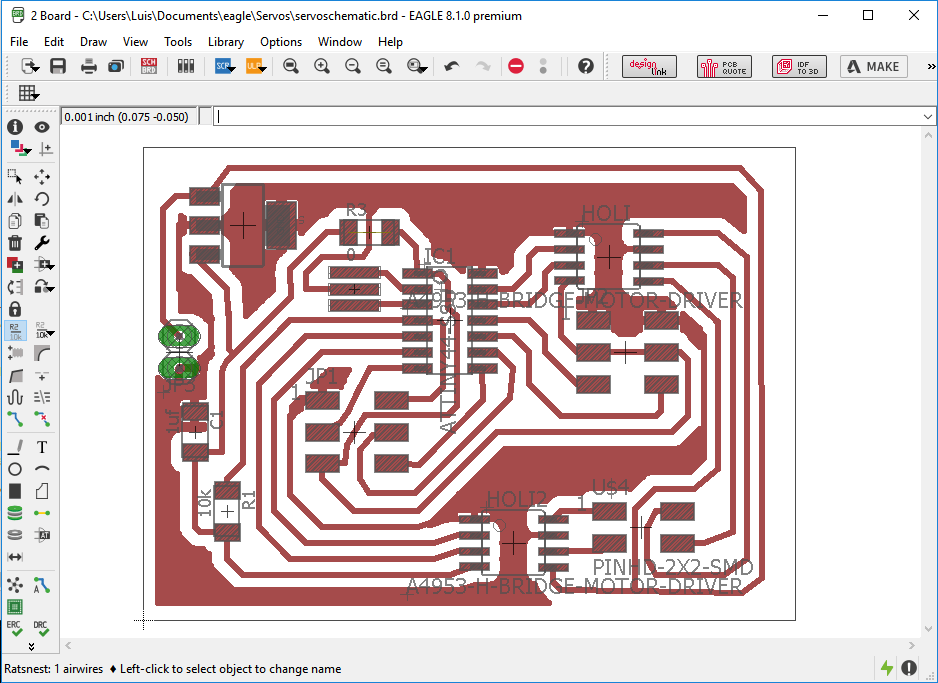The width and height of the screenshot is (938, 683).
Task: Click the IDF to 3D button
Action: [x=799, y=66]
